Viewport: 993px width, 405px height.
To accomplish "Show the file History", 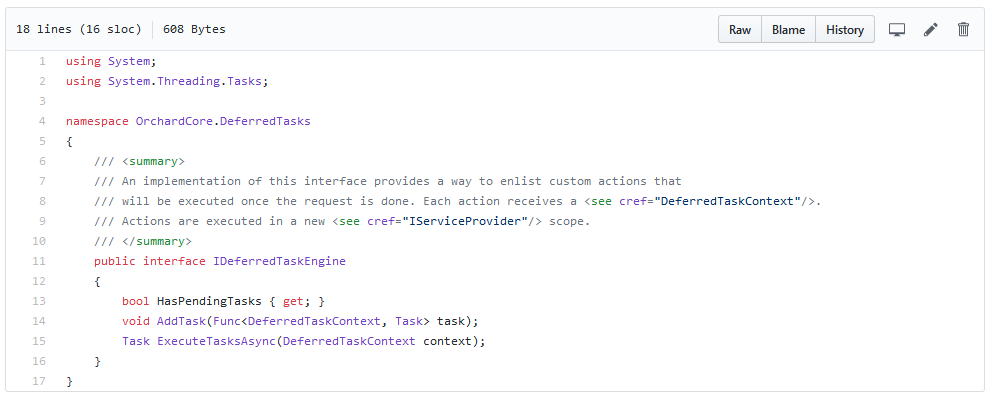I will tap(845, 30).
